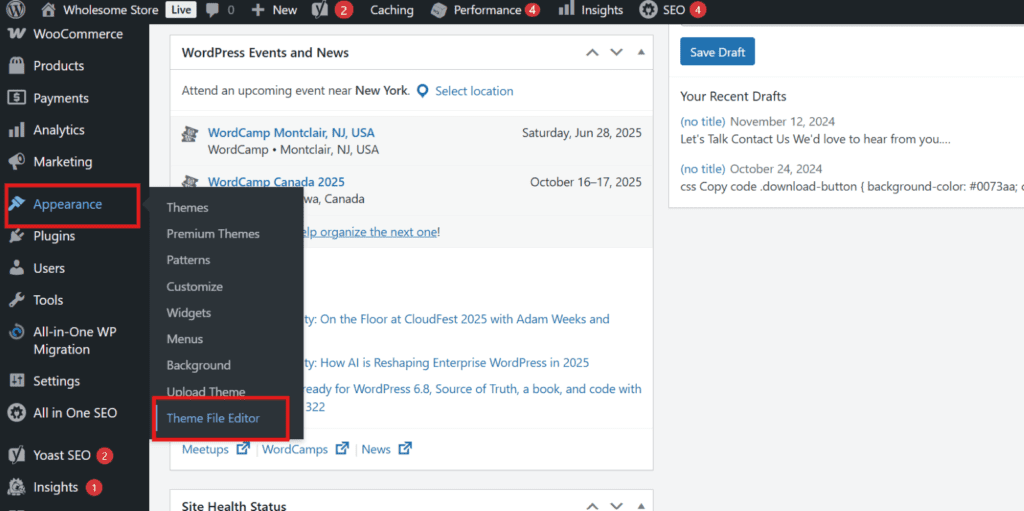
Task: Choose Widgets from the Appearance submenu
Action: pyautogui.click(x=188, y=312)
